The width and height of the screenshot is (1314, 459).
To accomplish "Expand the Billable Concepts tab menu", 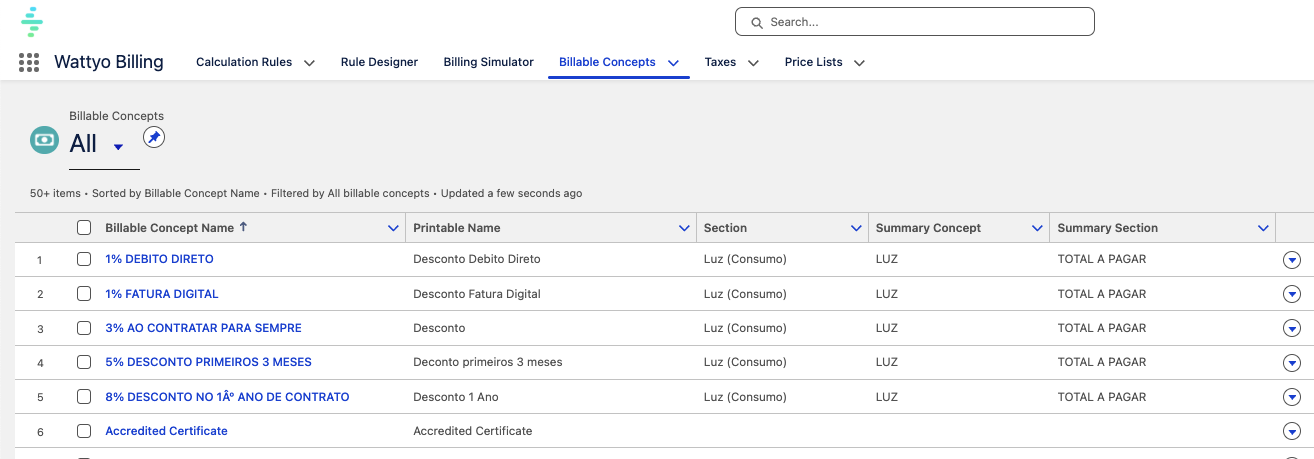I will tap(674, 63).
